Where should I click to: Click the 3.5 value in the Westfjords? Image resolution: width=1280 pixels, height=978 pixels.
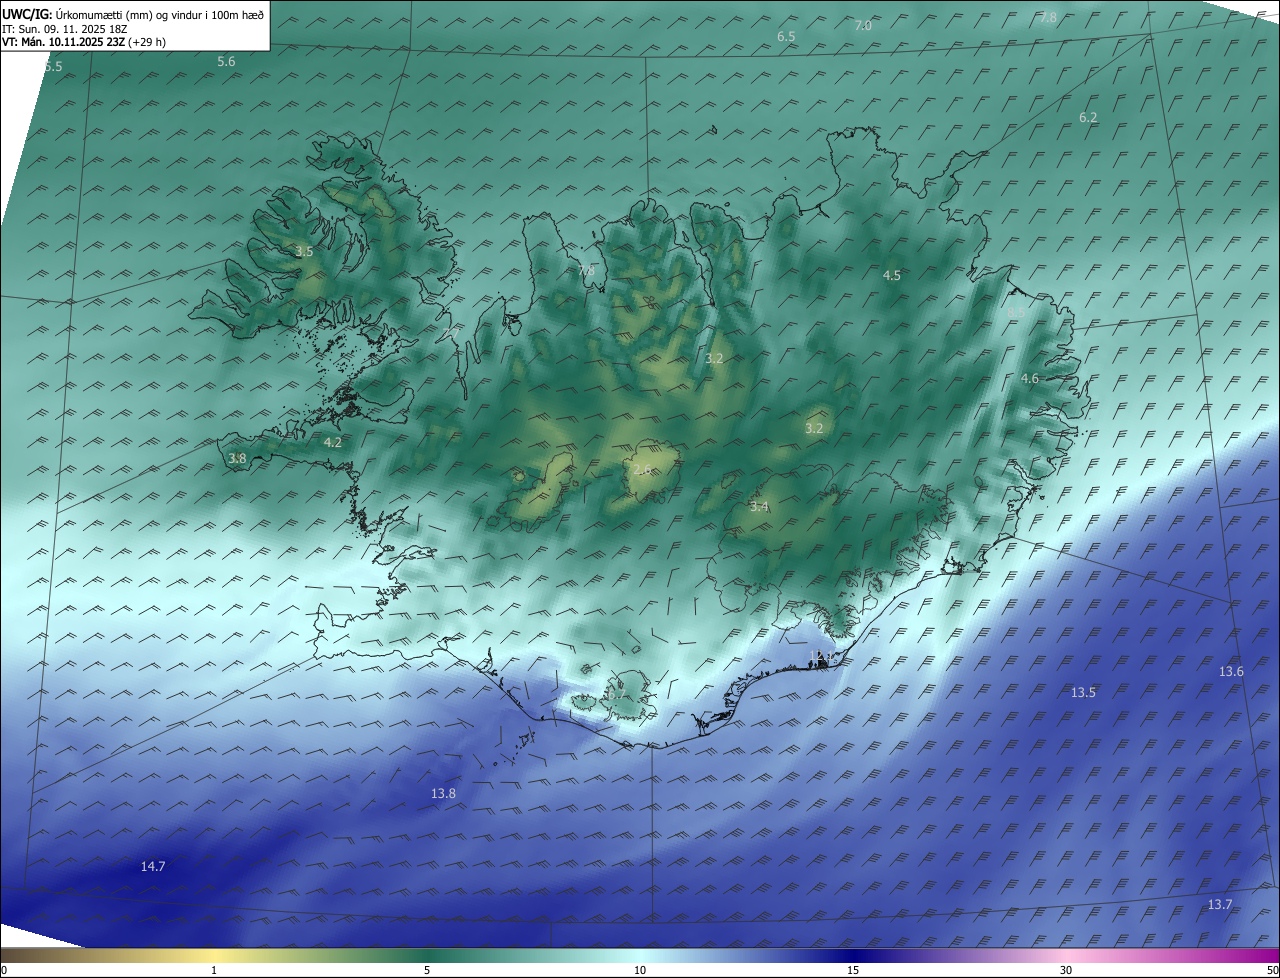click(x=304, y=252)
